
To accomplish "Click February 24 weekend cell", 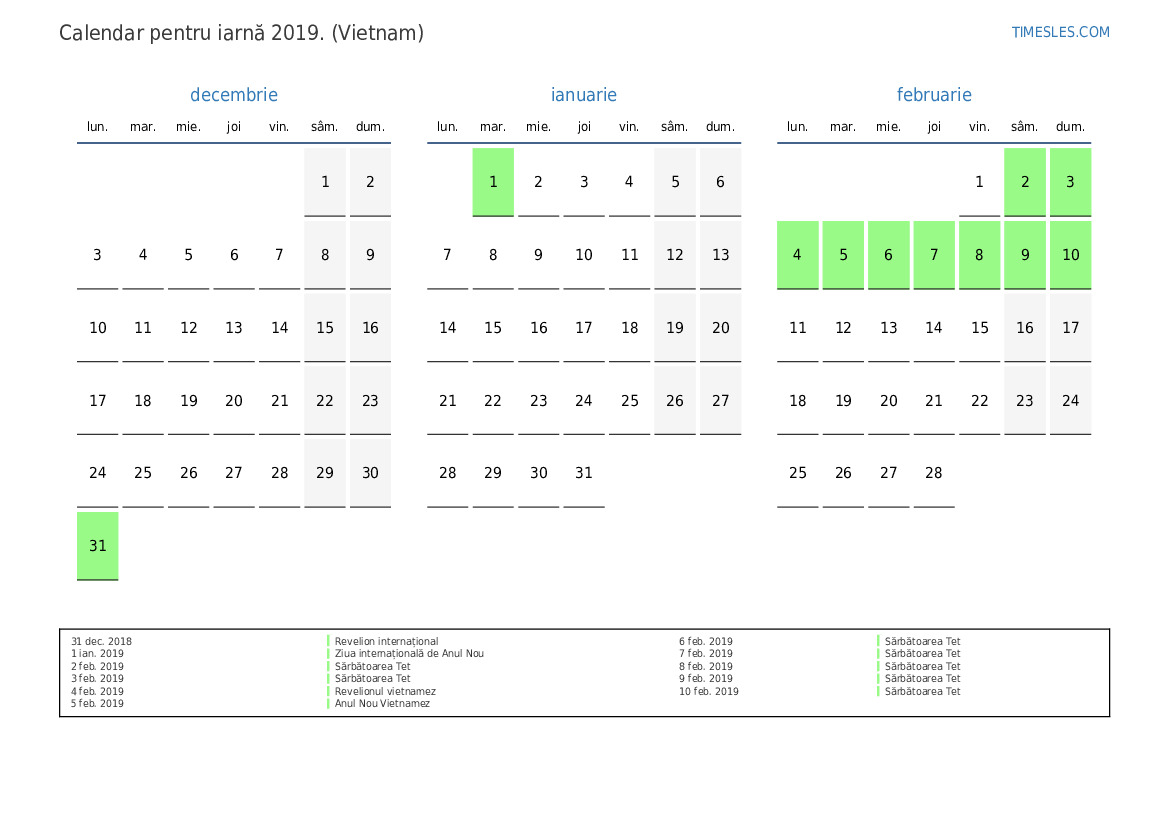I will pos(1071,400).
